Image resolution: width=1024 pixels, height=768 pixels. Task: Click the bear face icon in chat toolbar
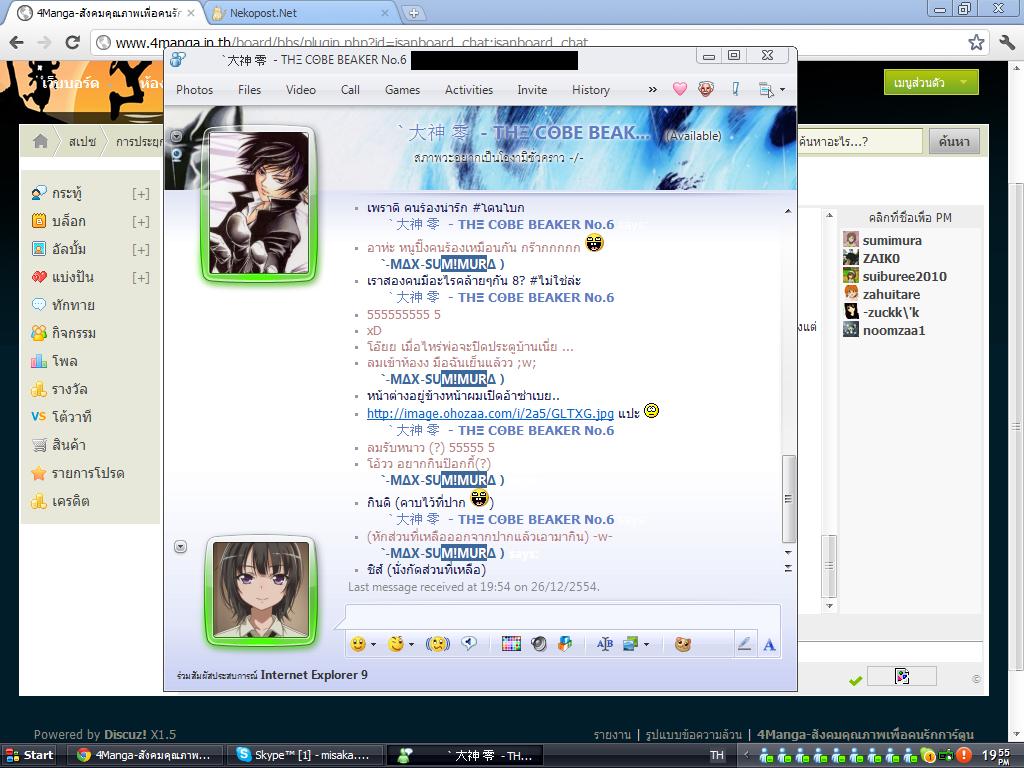click(x=683, y=645)
